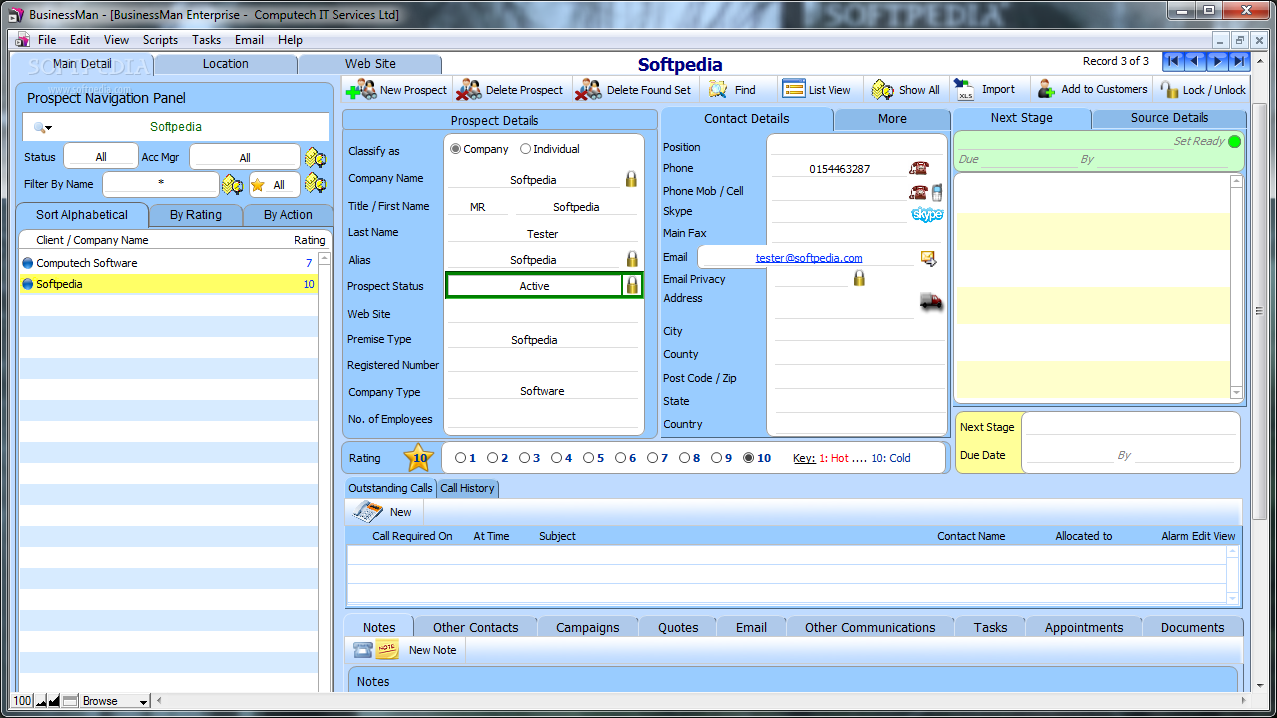Switch to the Web Site tab

point(370,63)
